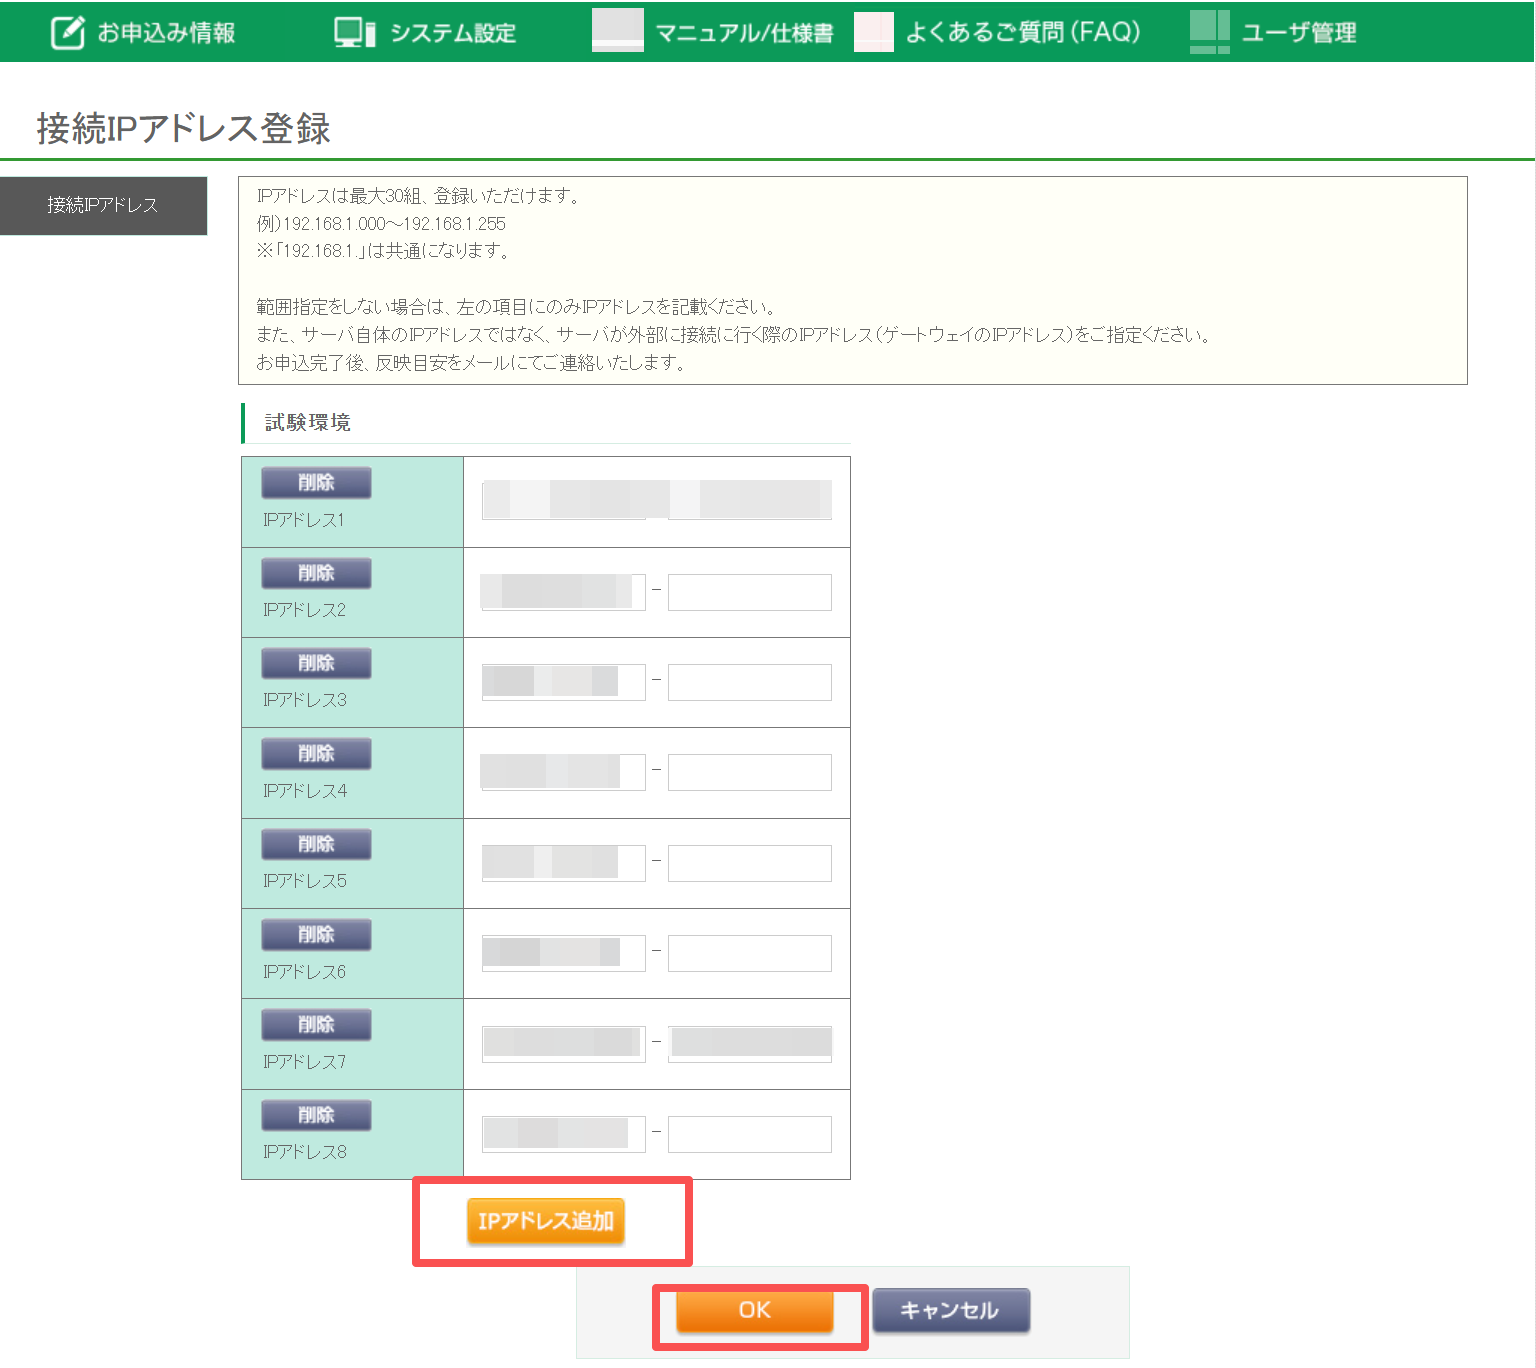This screenshot has height=1368, width=1536.
Task: Click the 接続IPアドレス登録 page title
Action: click(x=184, y=128)
